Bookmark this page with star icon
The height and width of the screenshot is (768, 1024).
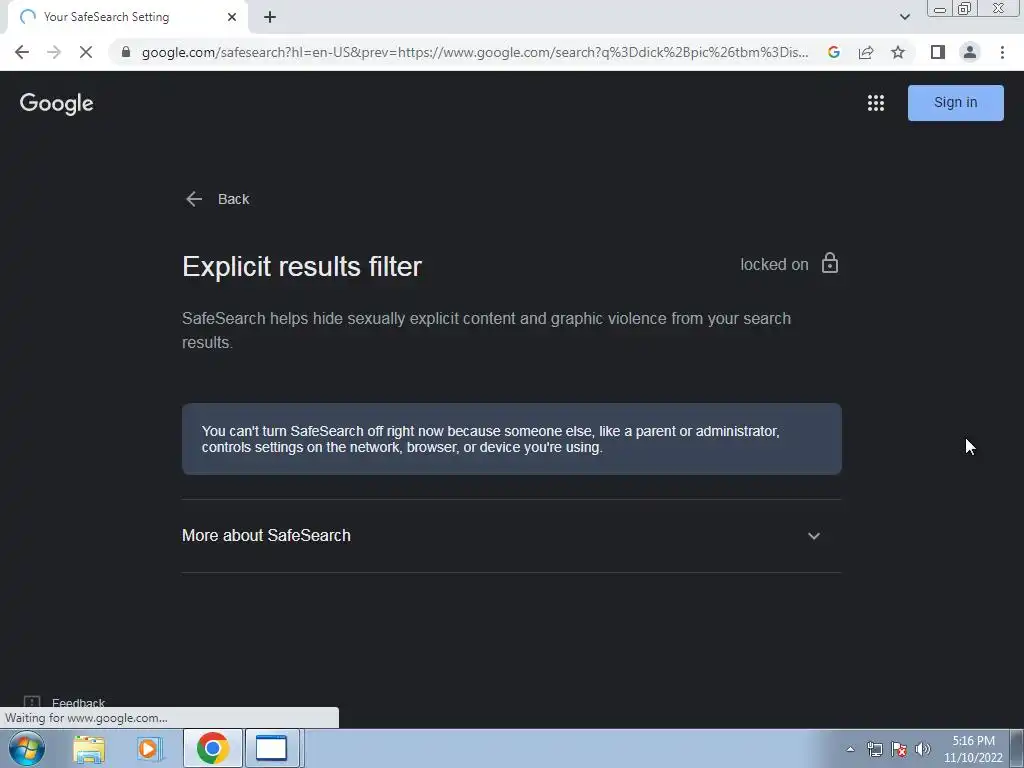point(899,52)
